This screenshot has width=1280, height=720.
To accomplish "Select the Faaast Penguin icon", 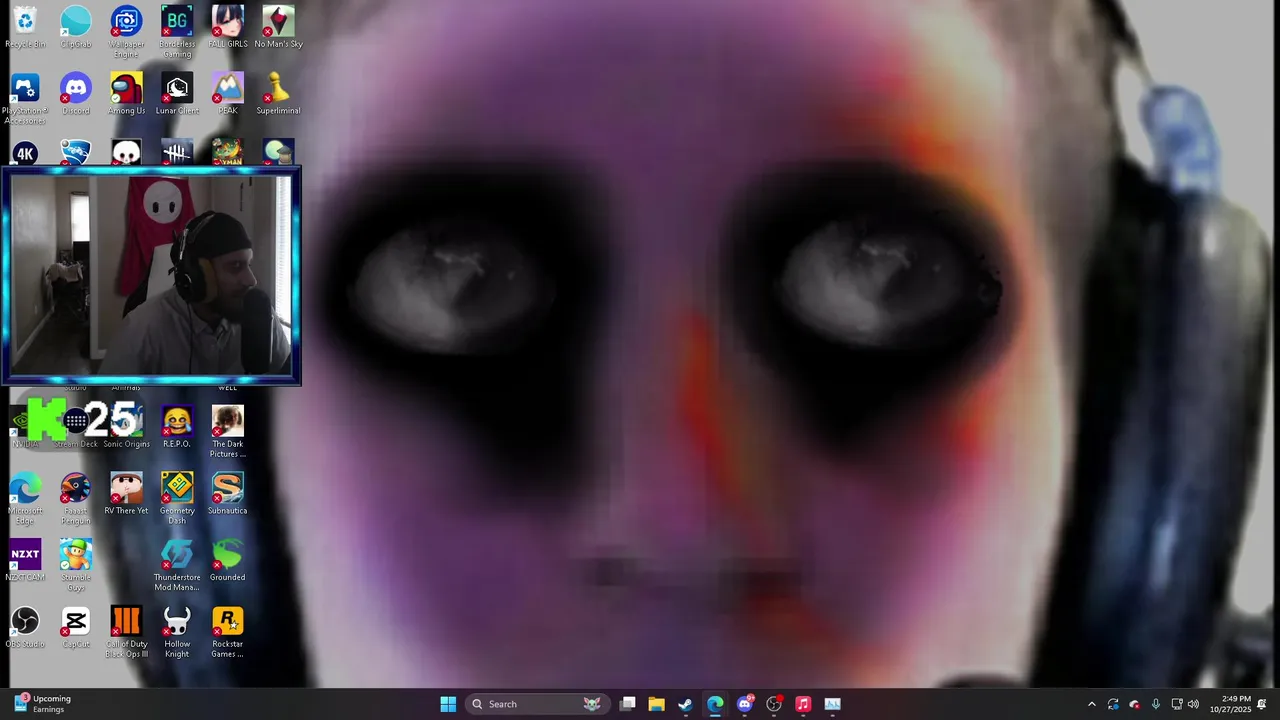I will click(x=76, y=498).
